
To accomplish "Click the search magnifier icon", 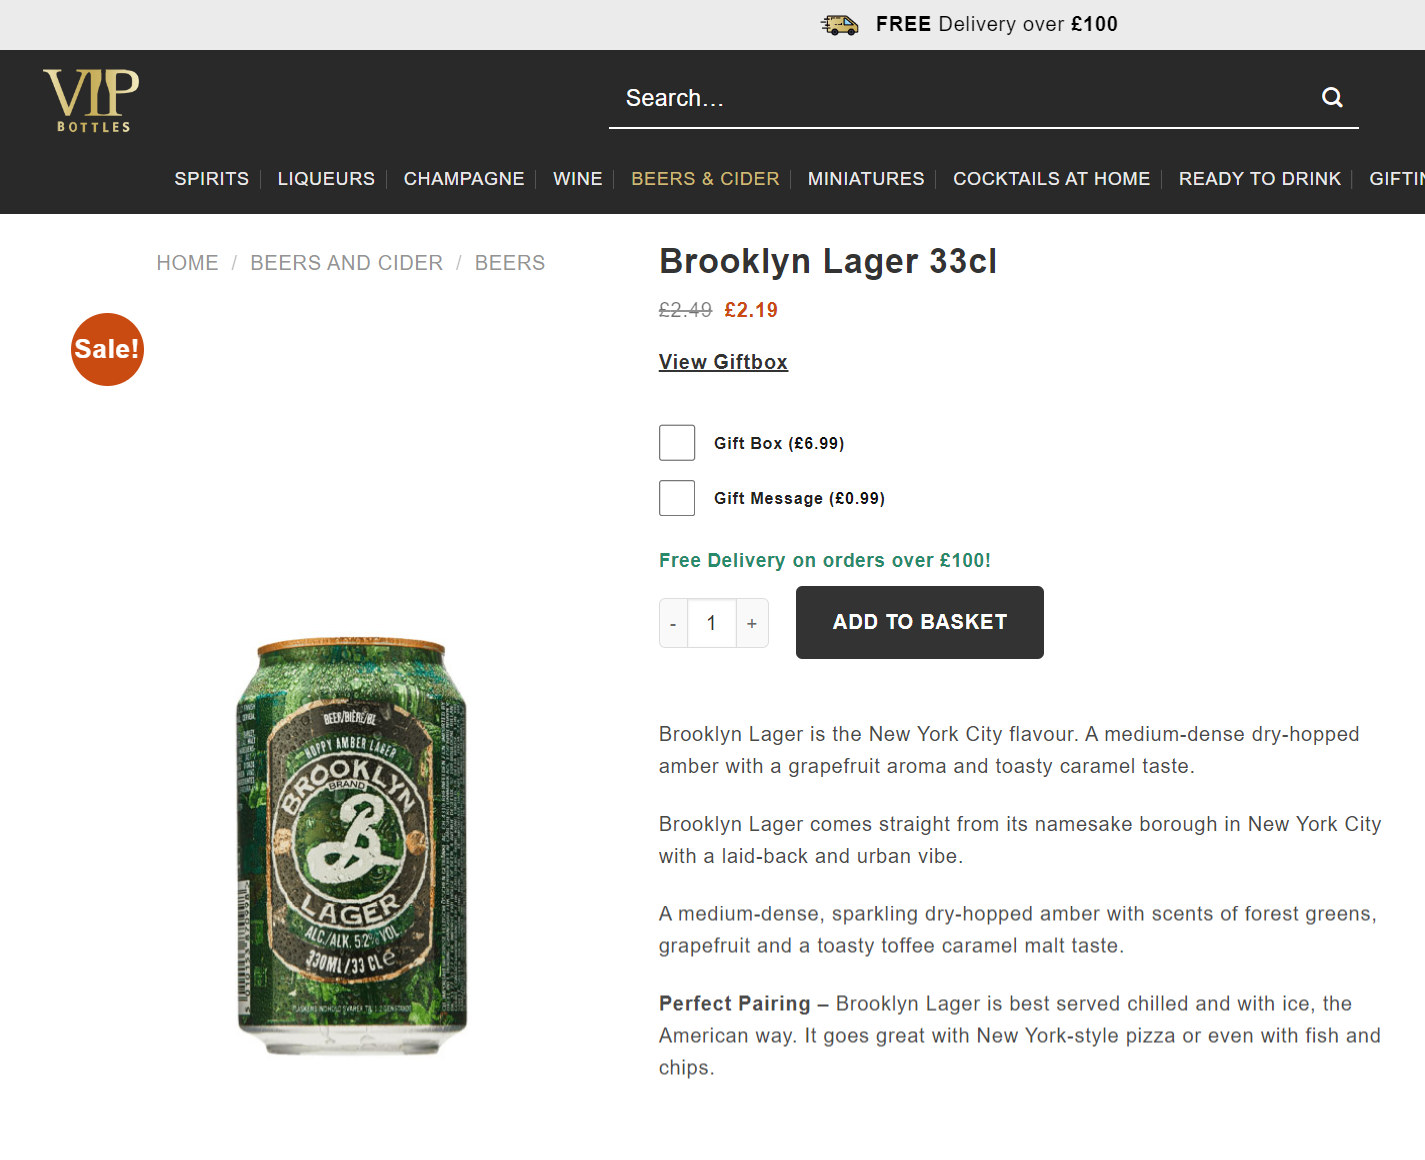I will 1332,97.
